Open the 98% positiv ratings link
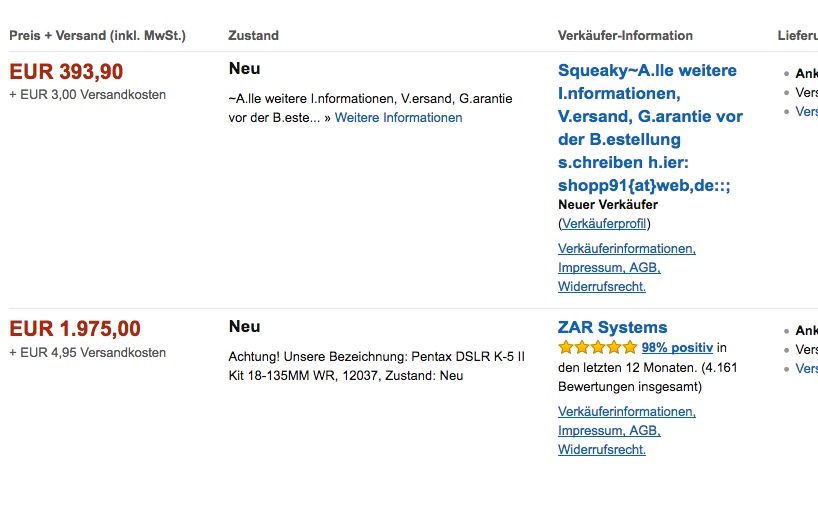Image resolution: width=818 pixels, height=512 pixels. [677, 348]
